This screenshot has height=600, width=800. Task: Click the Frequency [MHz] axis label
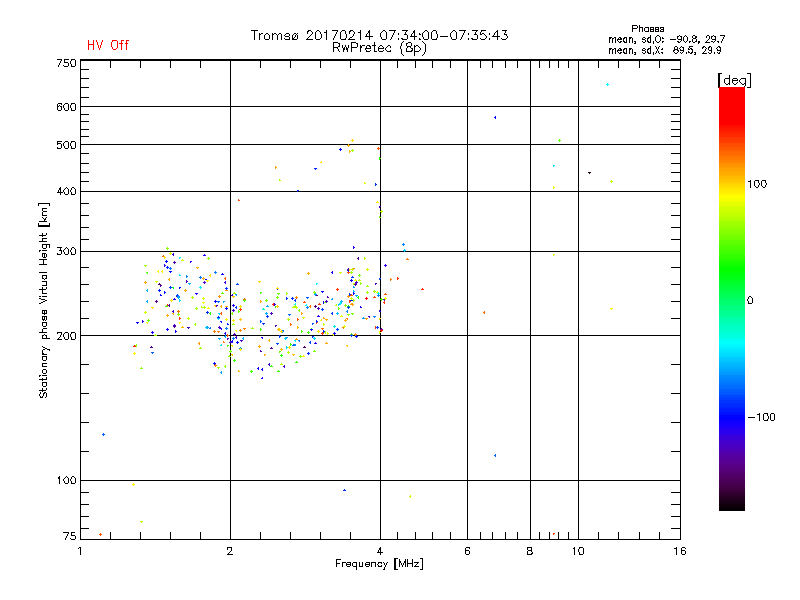(379, 565)
